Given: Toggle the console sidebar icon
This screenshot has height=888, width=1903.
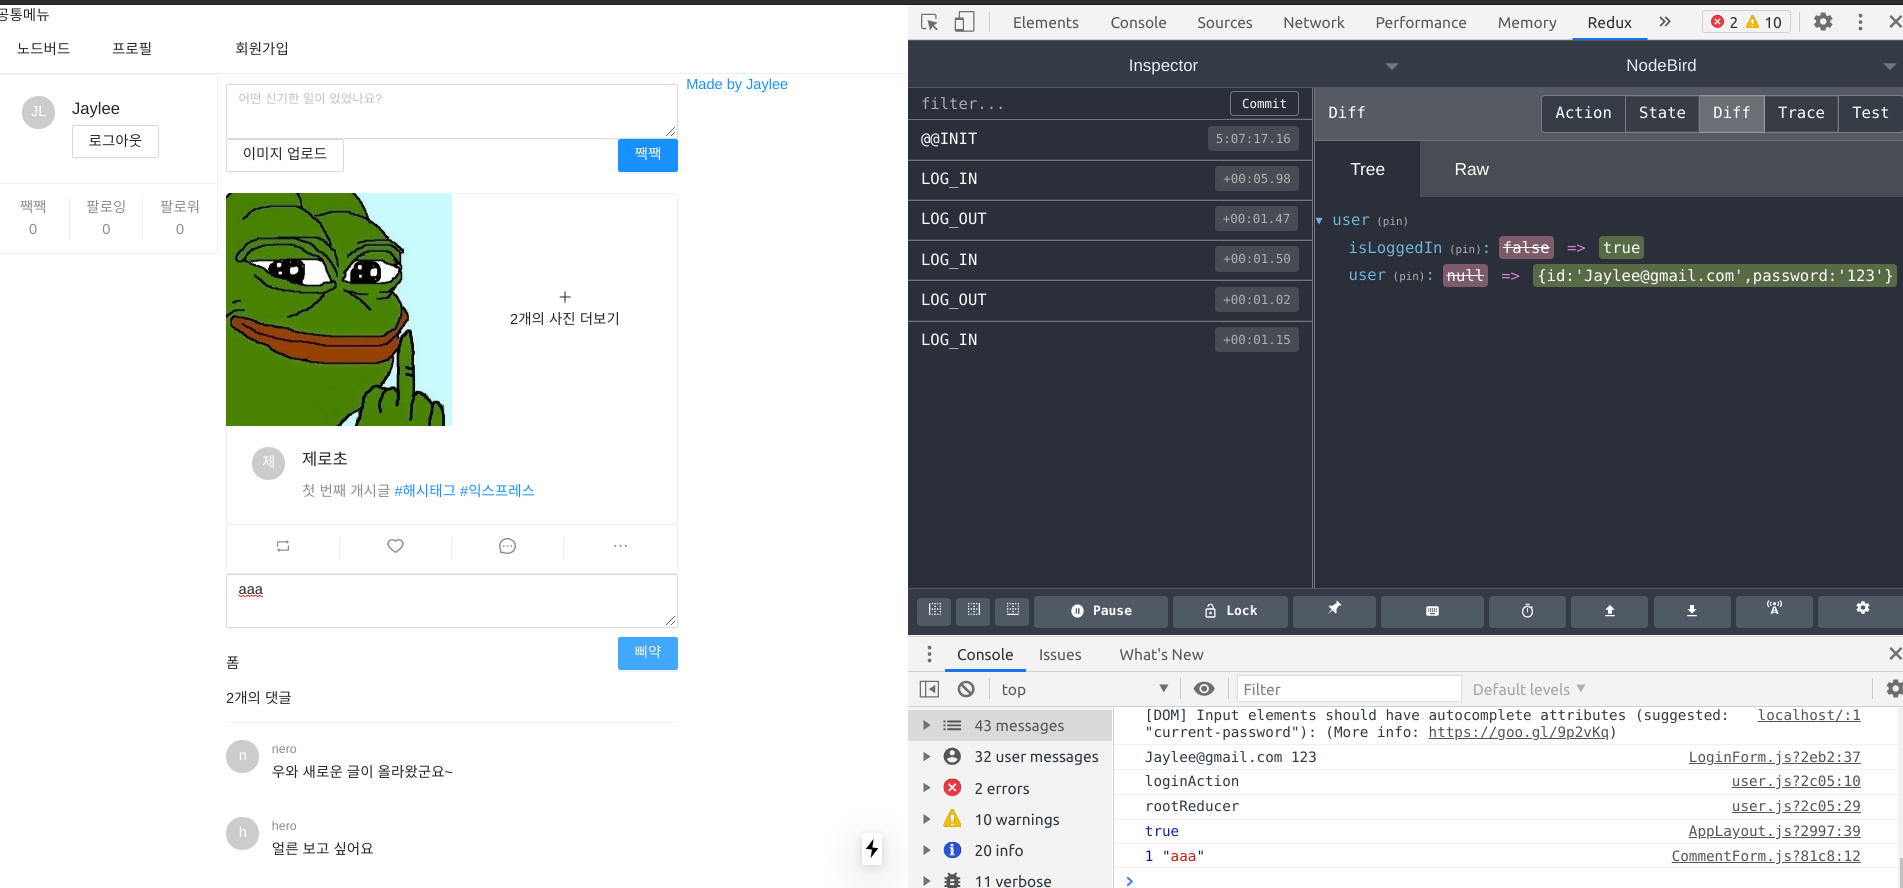Looking at the screenshot, I should click(x=929, y=689).
